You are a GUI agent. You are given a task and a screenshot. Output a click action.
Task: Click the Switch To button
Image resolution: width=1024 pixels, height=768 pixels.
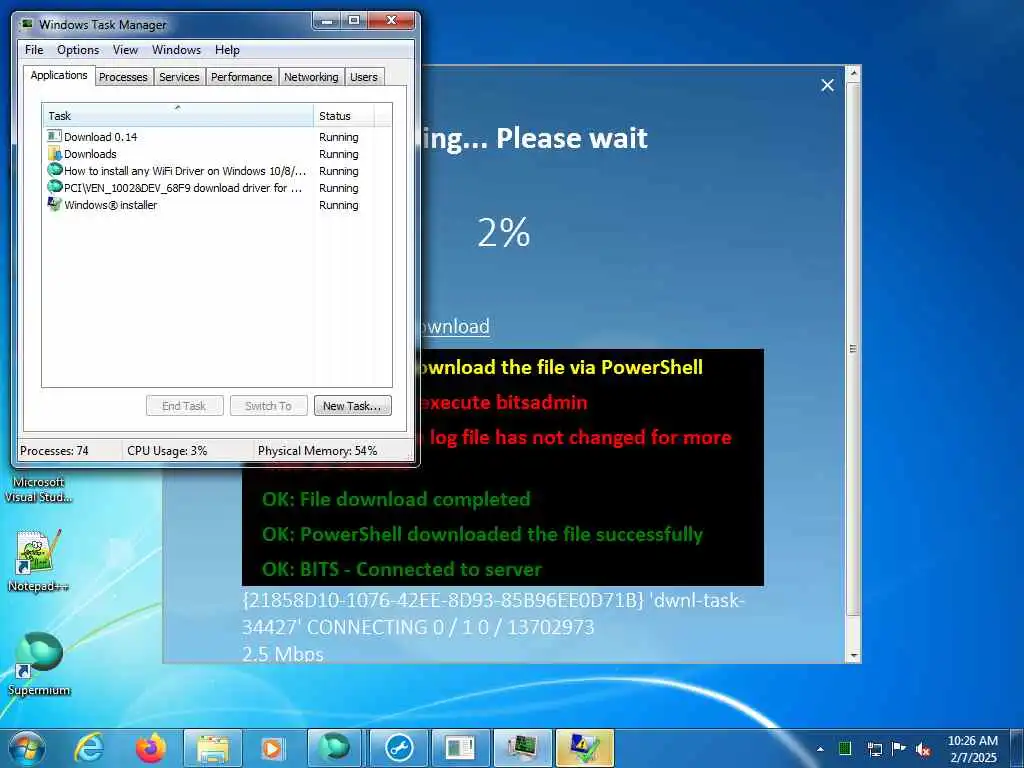(268, 406)
